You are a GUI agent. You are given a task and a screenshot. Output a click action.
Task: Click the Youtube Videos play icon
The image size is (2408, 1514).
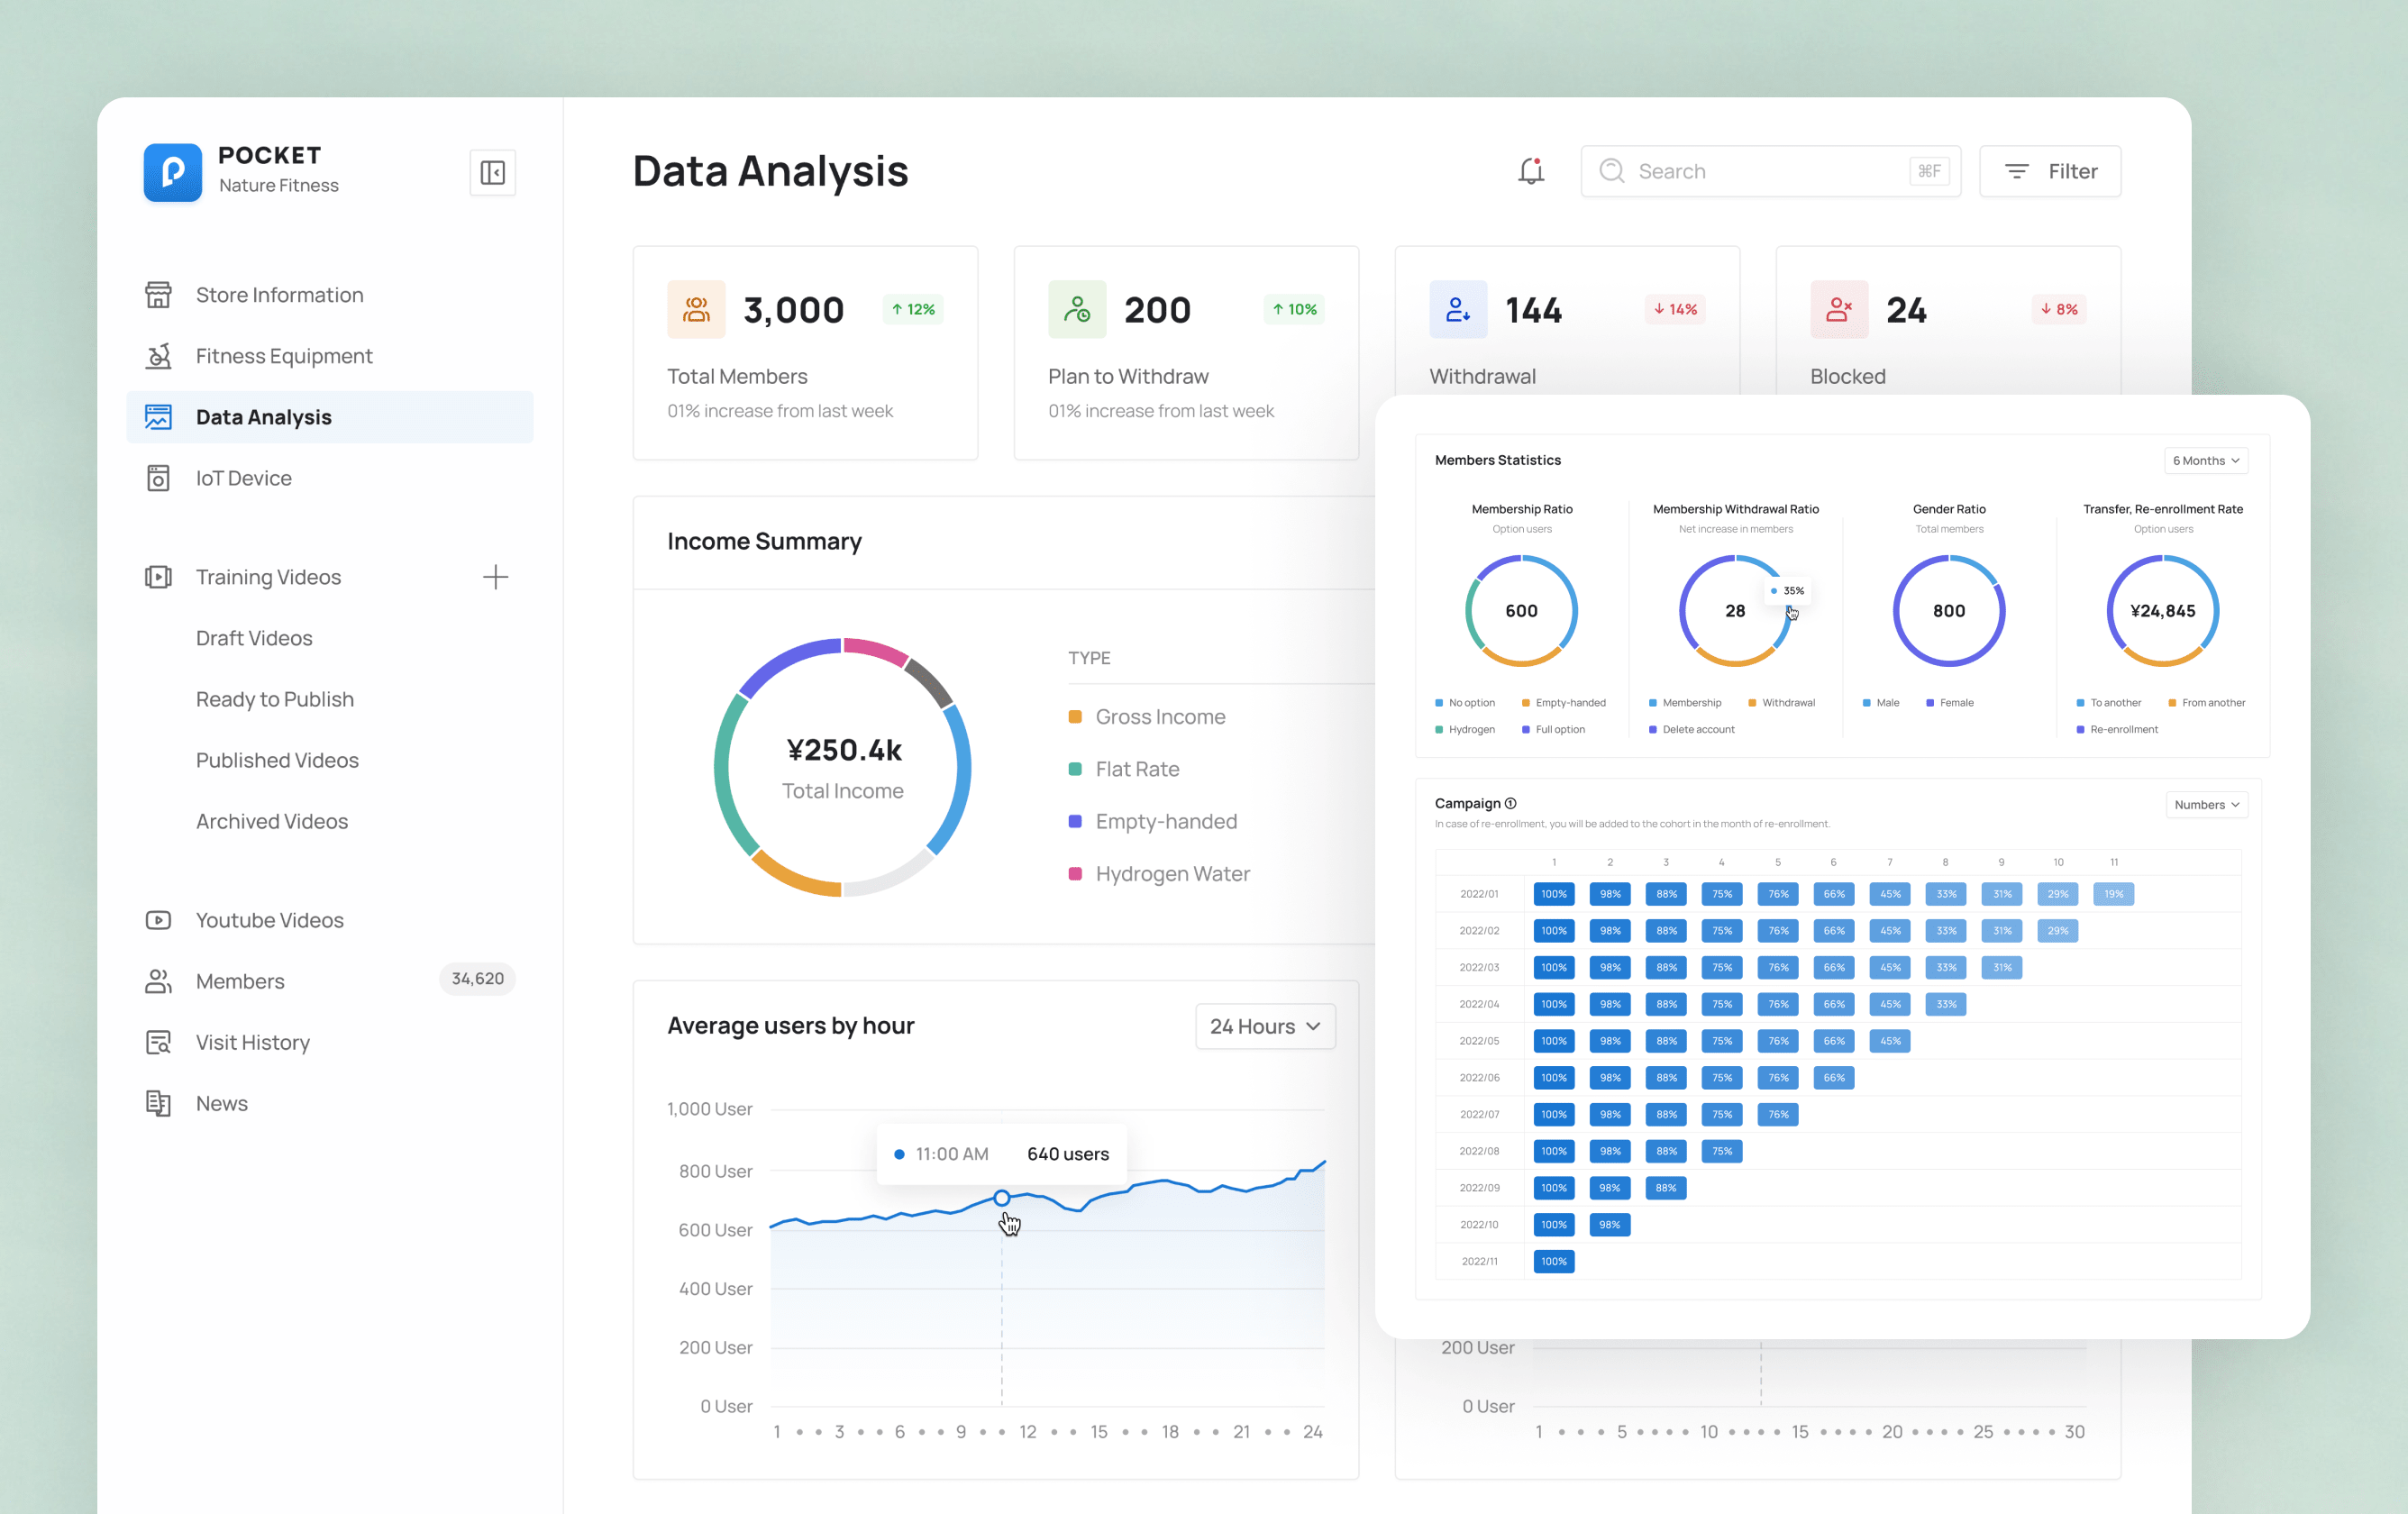158,920
